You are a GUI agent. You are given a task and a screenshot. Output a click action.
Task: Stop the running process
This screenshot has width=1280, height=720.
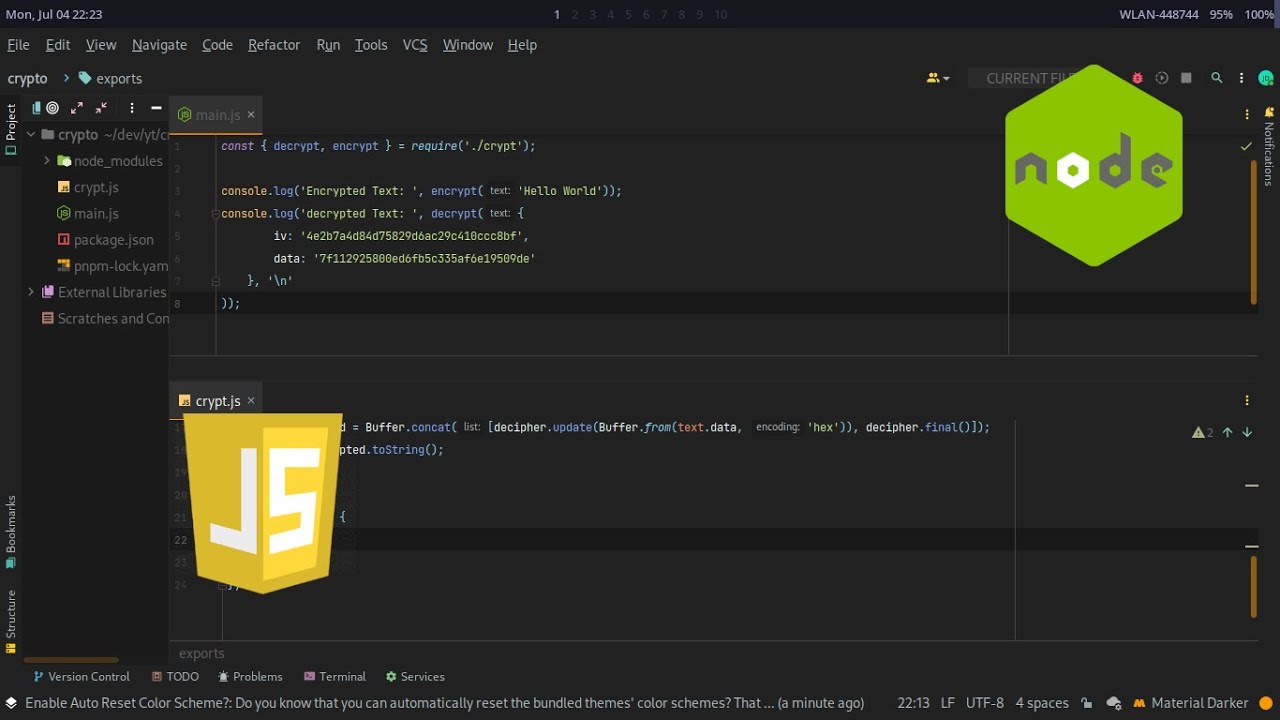click(1186, 78)
